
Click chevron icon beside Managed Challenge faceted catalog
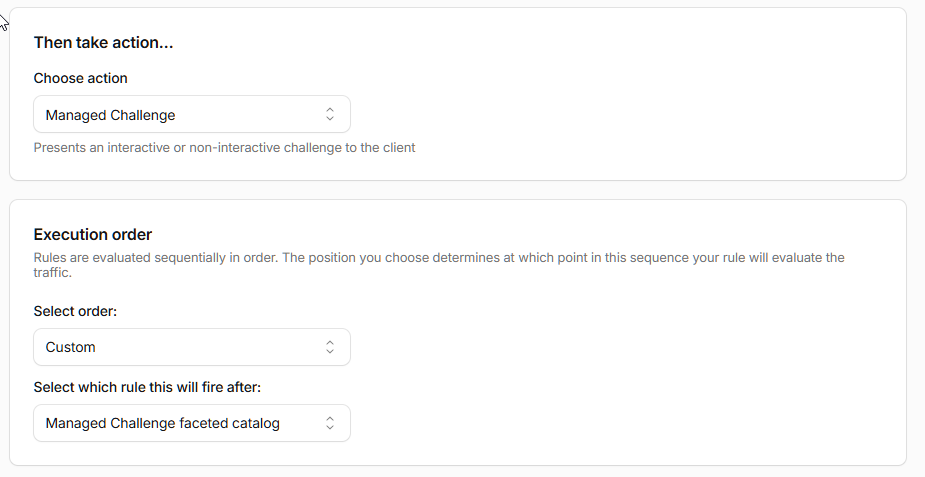(x=330, y=423)
